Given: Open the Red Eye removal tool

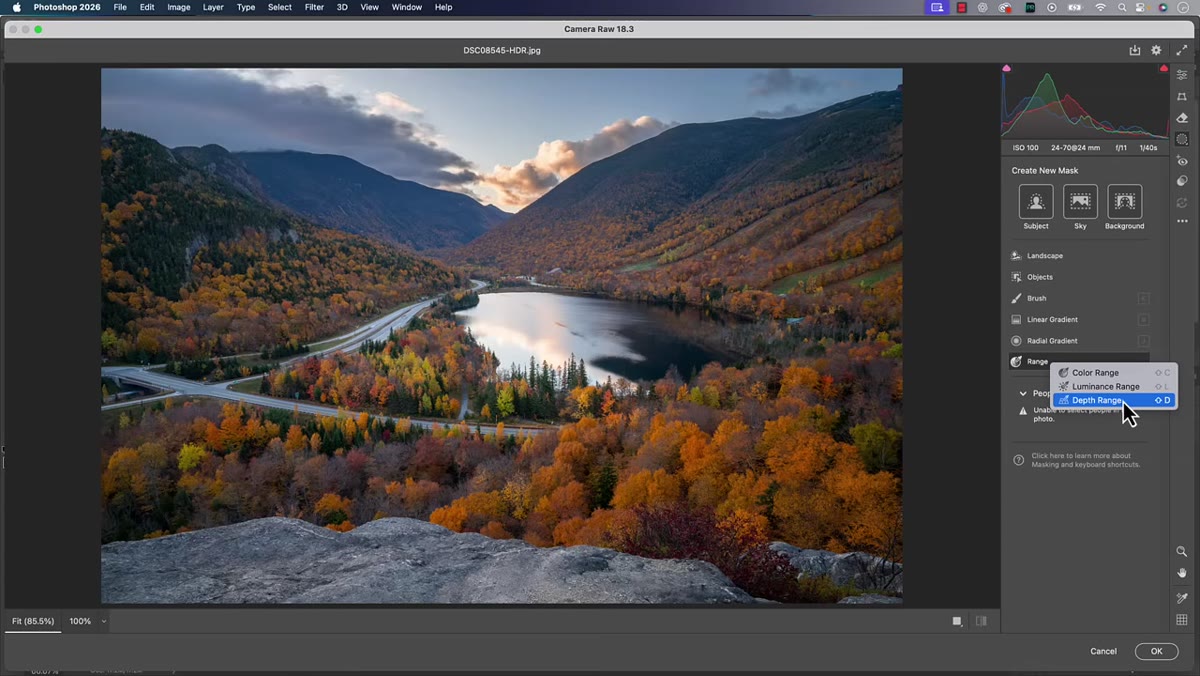Looking at the screenshot, I should pos(1182,161).
